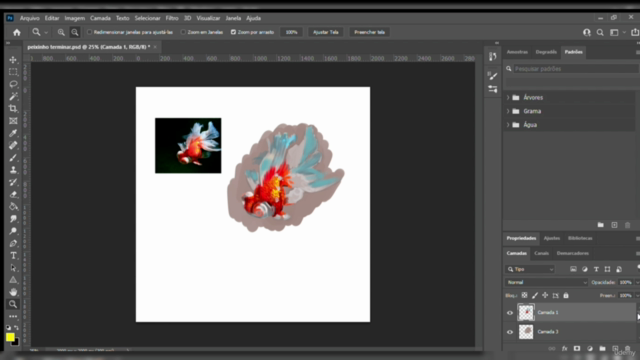This screenshot has width=640, height=360.
Task: Select the Paint Bucket tool
Action: tap(13, 207)
